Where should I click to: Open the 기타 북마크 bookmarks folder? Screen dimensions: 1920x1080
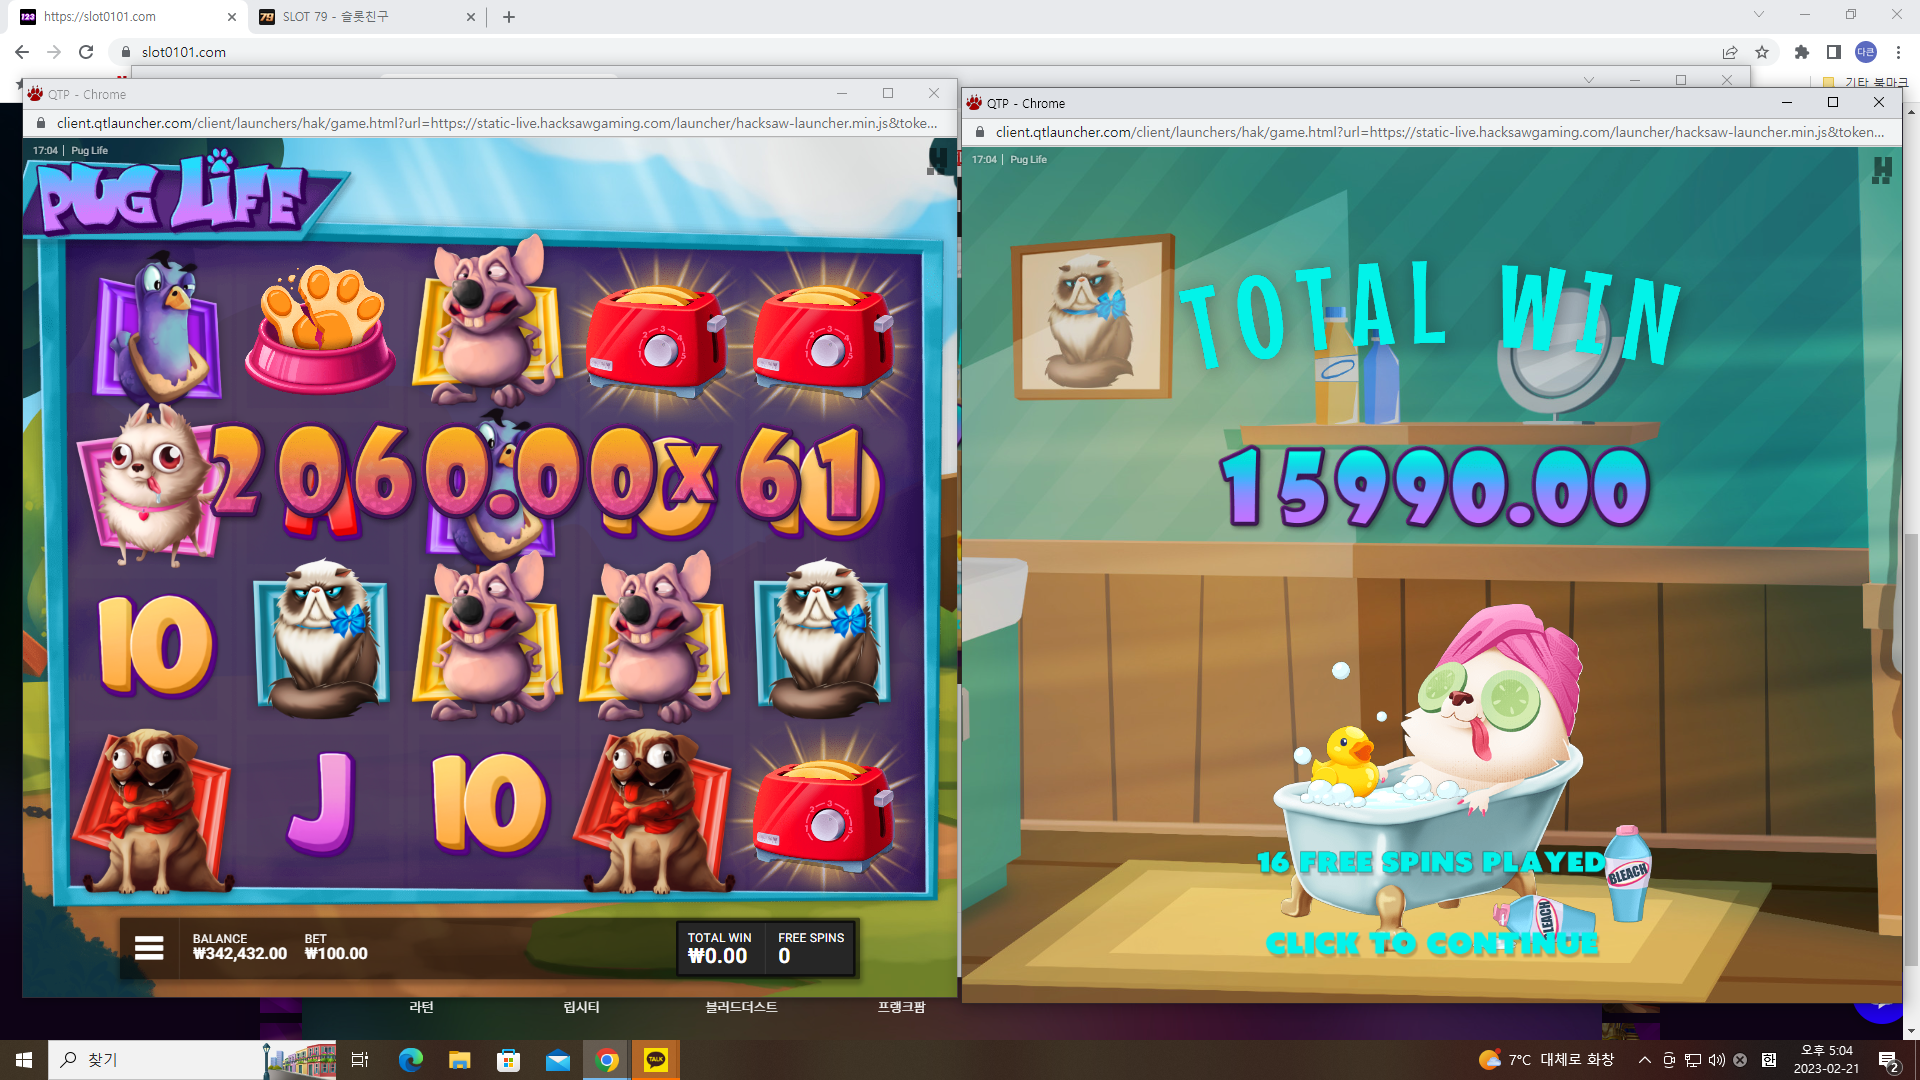click(x=1866, y=82)
